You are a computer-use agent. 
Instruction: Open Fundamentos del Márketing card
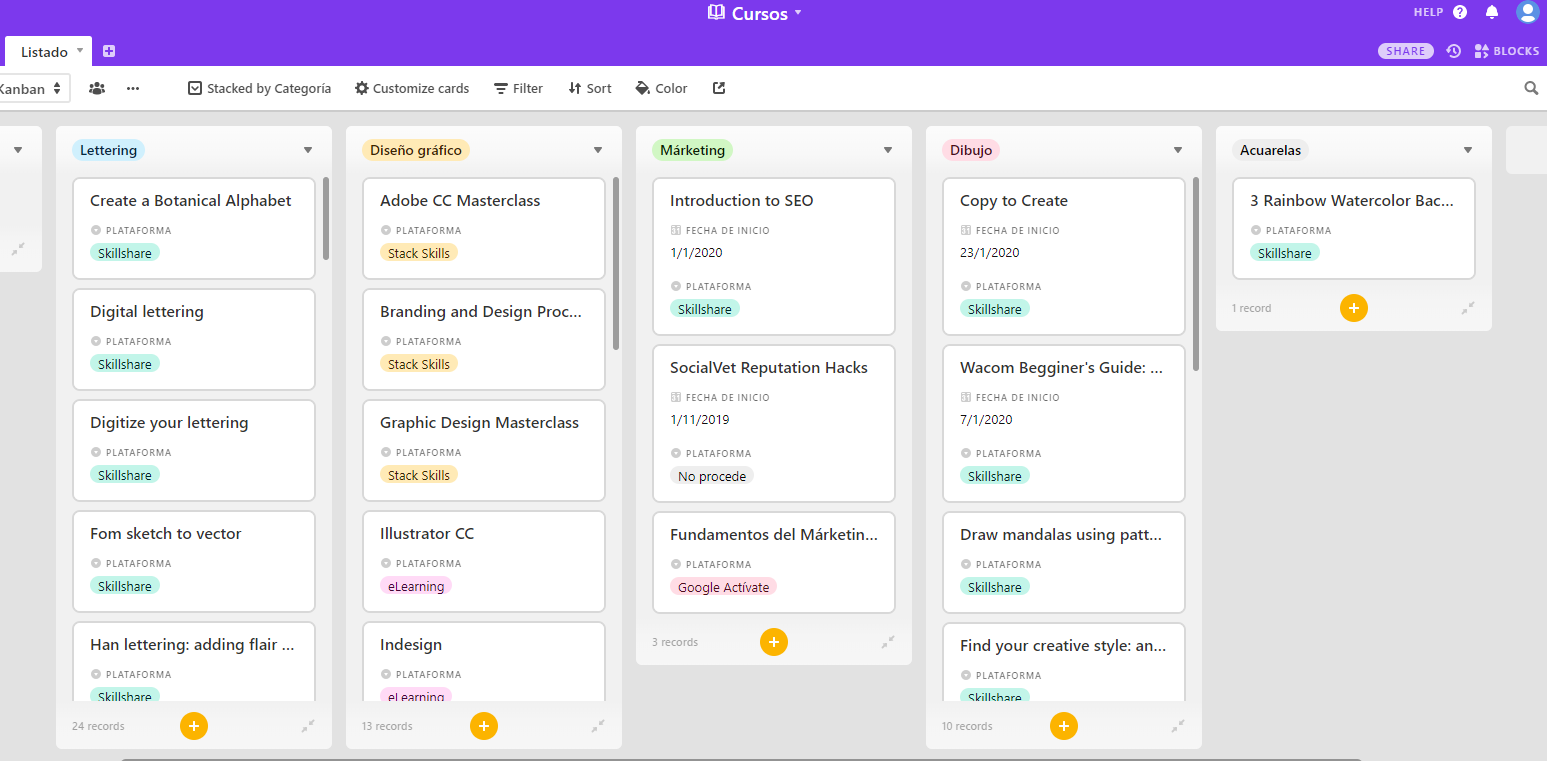pos(774,562)
